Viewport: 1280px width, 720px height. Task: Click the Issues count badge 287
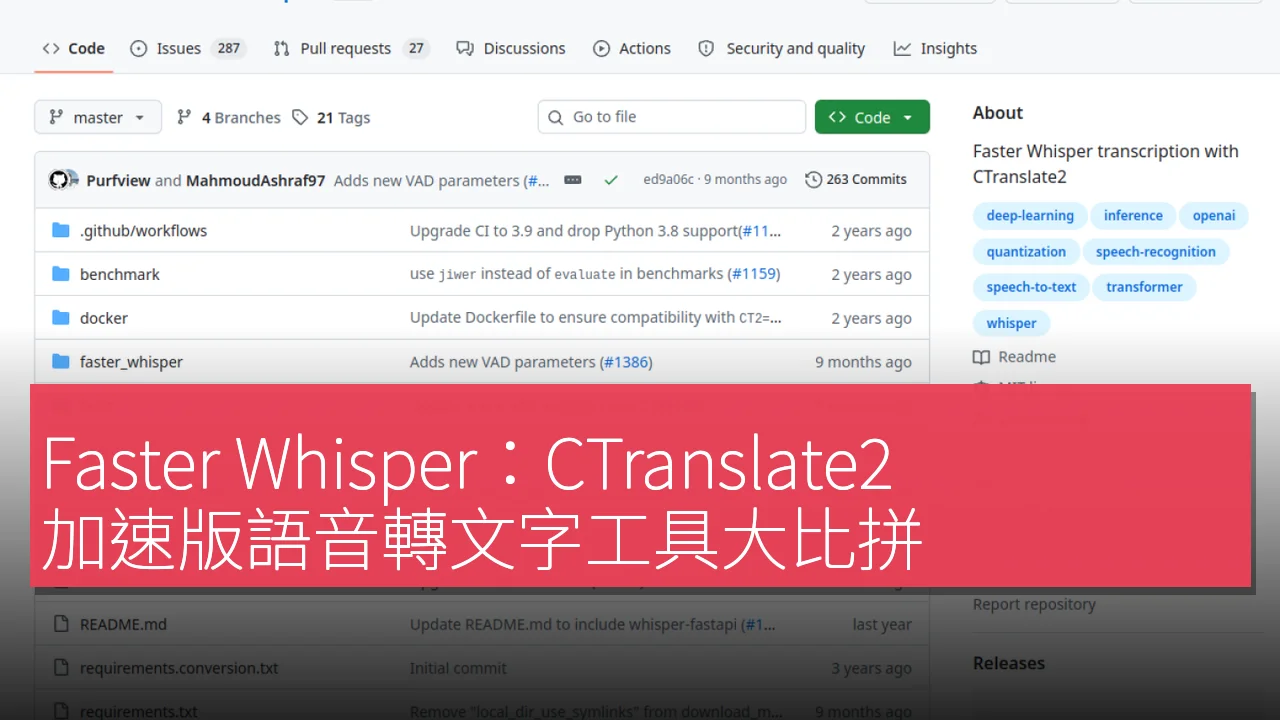pyautogui.click(x=229, y=48)
